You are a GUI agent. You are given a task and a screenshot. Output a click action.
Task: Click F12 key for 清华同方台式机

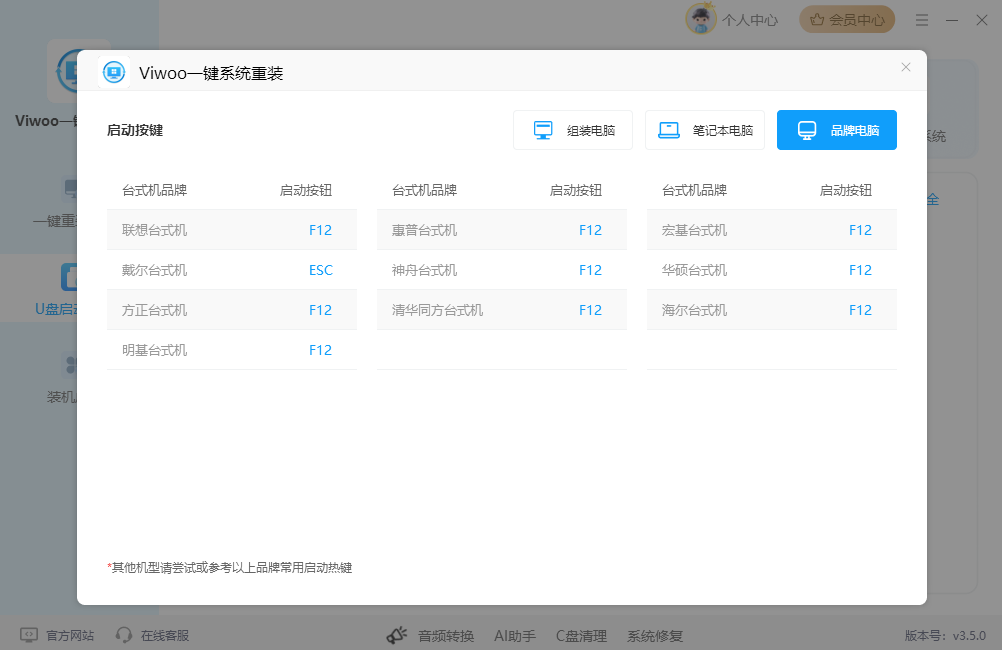click(590, 310)
